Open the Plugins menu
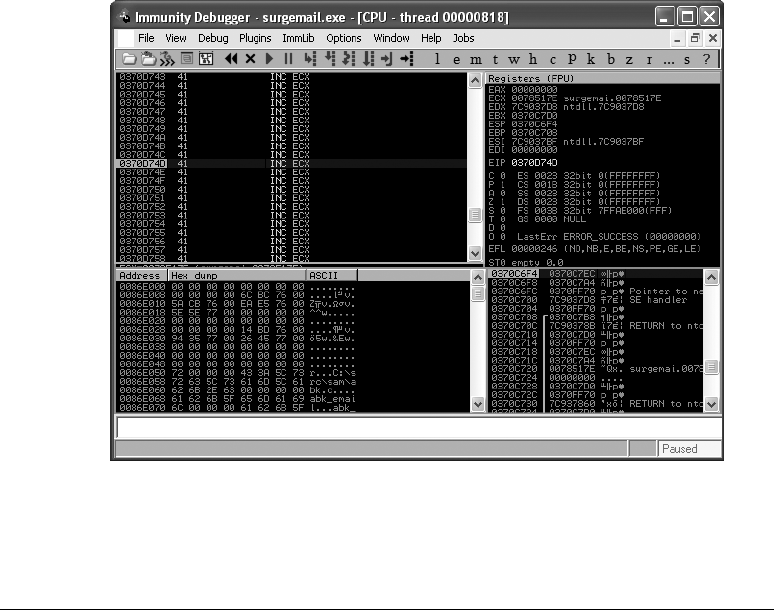Screen dimensions: 774x610 (x=255, y=38)
